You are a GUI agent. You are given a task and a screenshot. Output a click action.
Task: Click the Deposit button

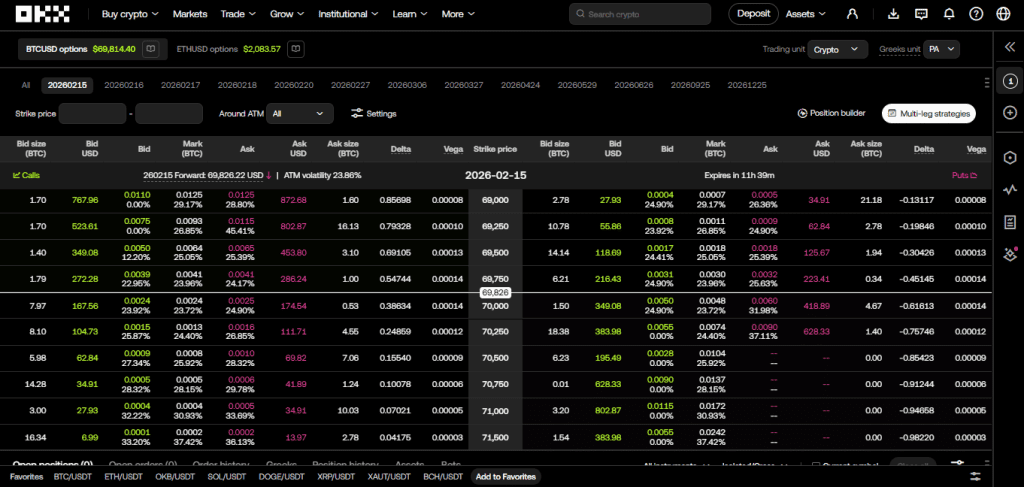[754, 14]
